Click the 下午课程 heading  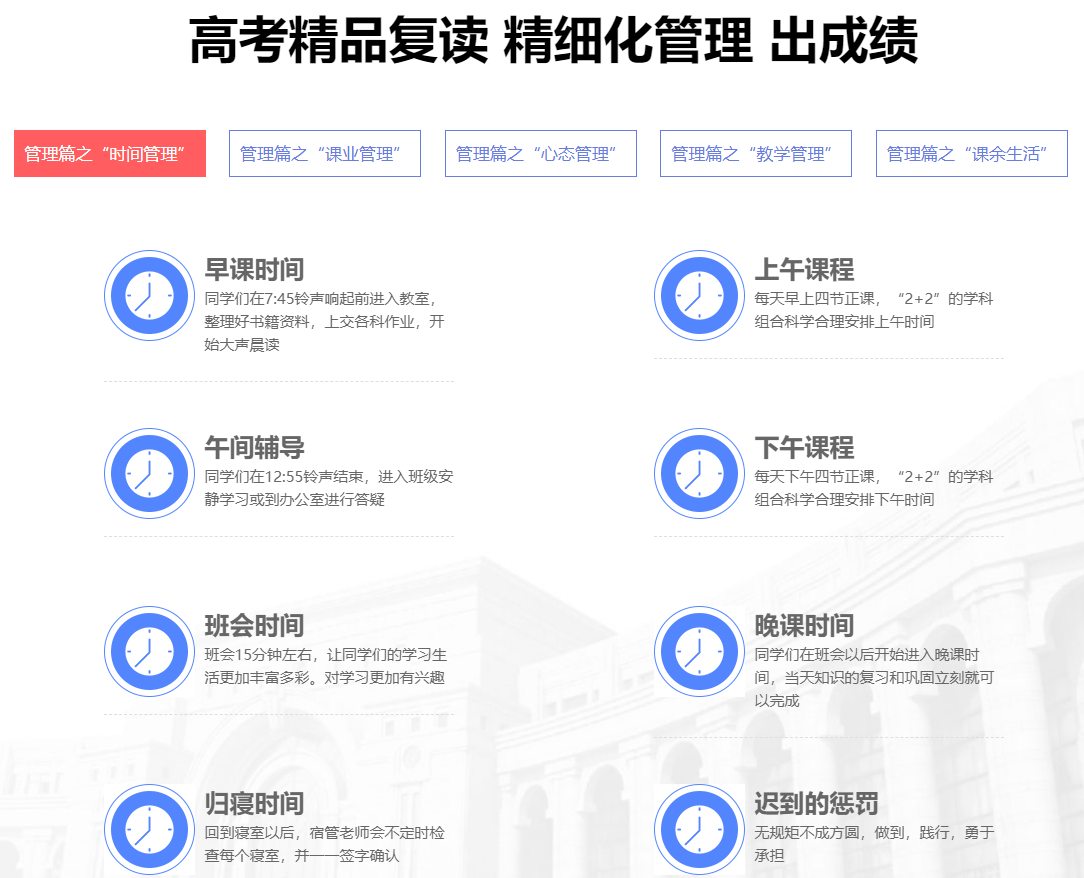[804, 447]
